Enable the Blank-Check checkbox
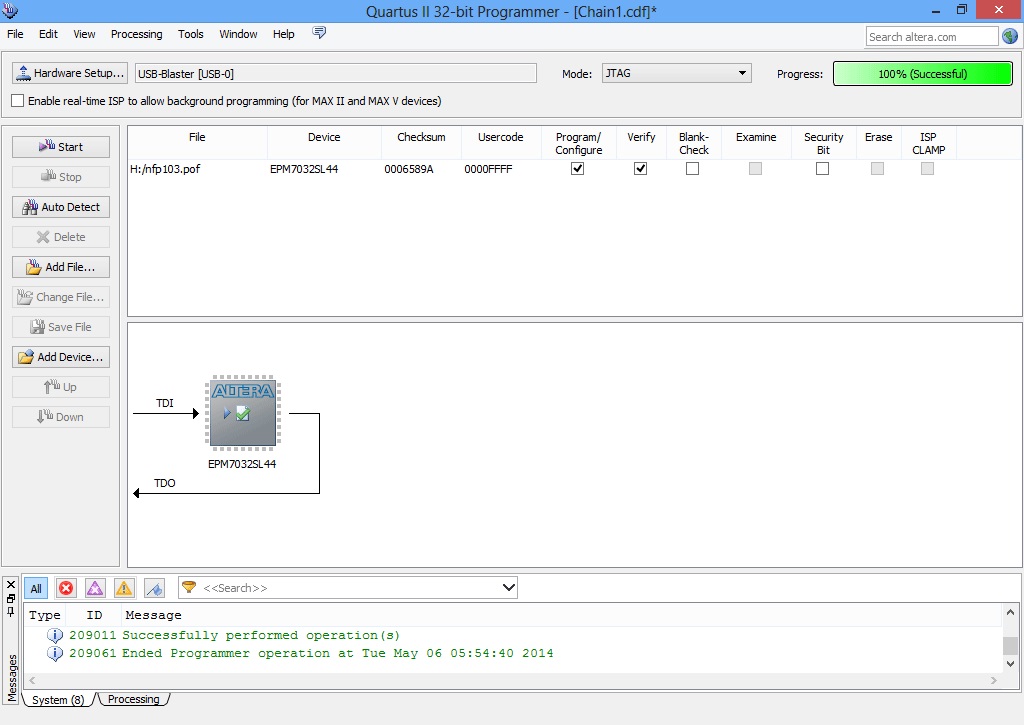Screen dimensions: 1024x725 [692, 169]
